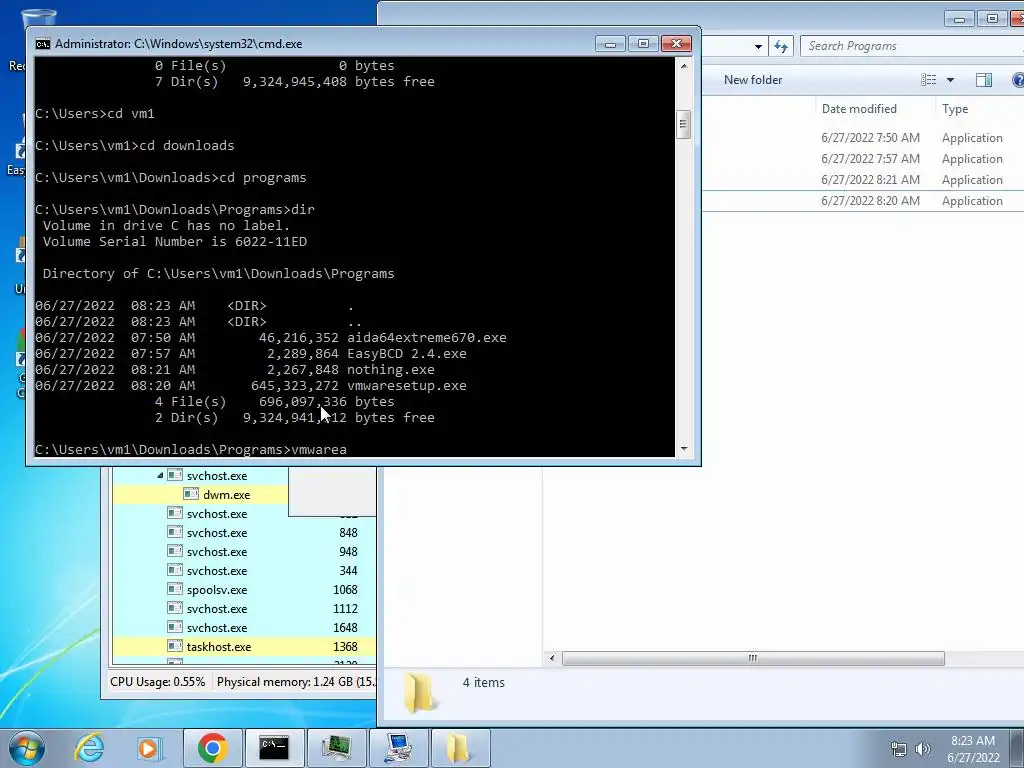Click the command prompt input line
This screenshot has width=1024, height=768.
[191, 449]
